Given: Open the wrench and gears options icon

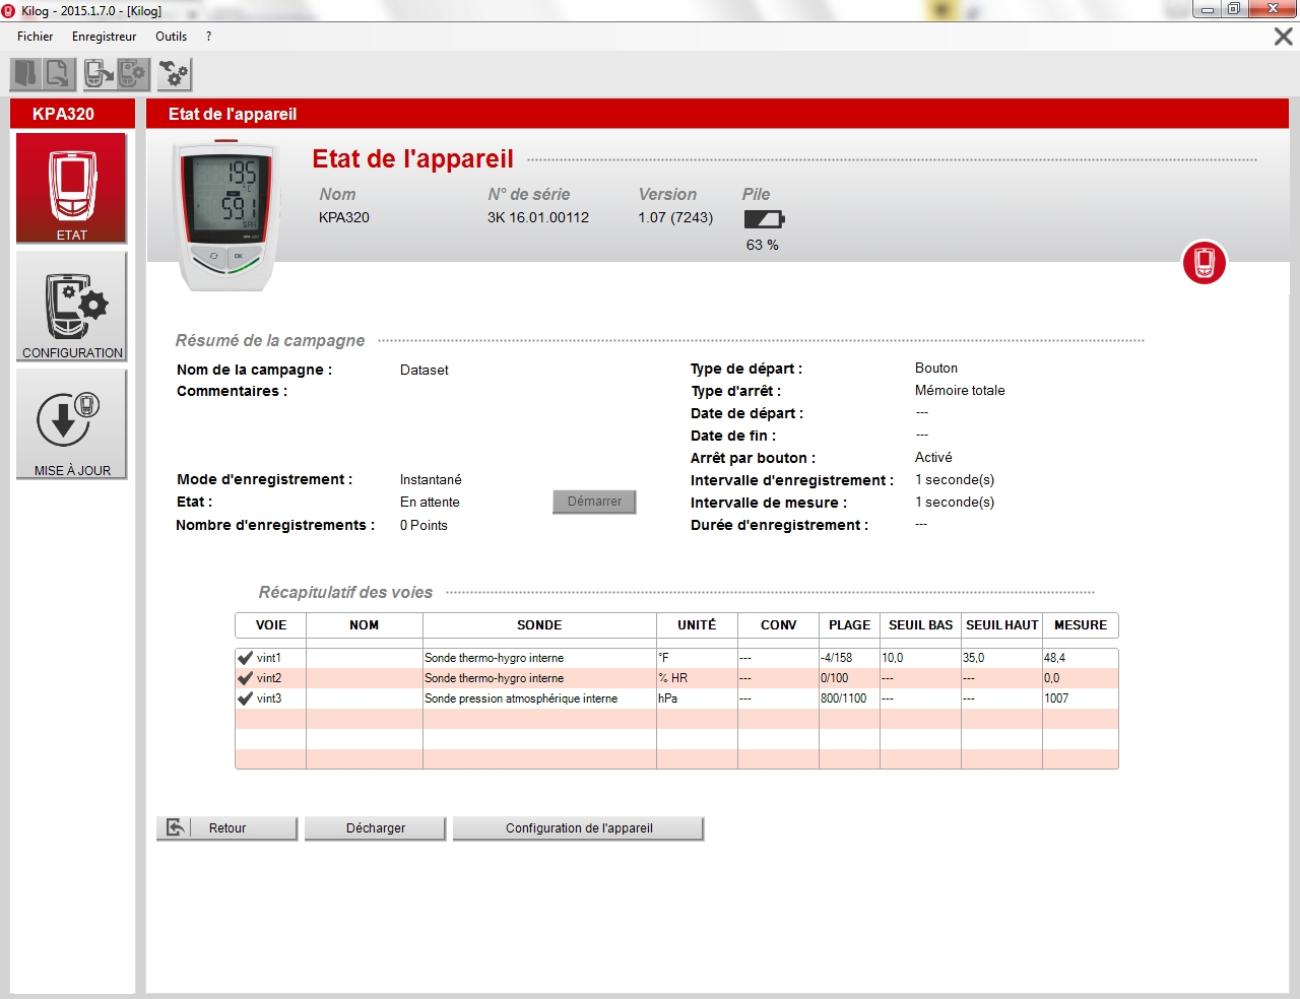Looking at the screenshot, I should 175,74.
